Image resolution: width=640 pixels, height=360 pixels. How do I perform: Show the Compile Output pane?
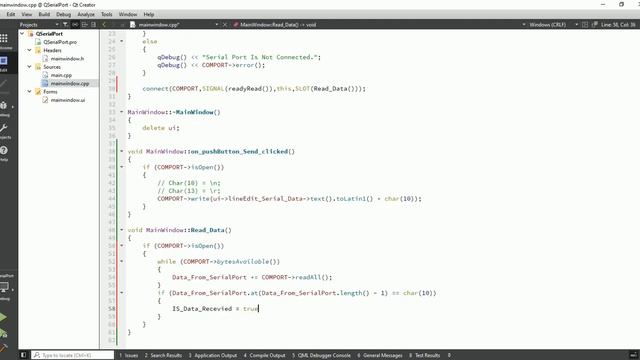(x=264, y=356)
